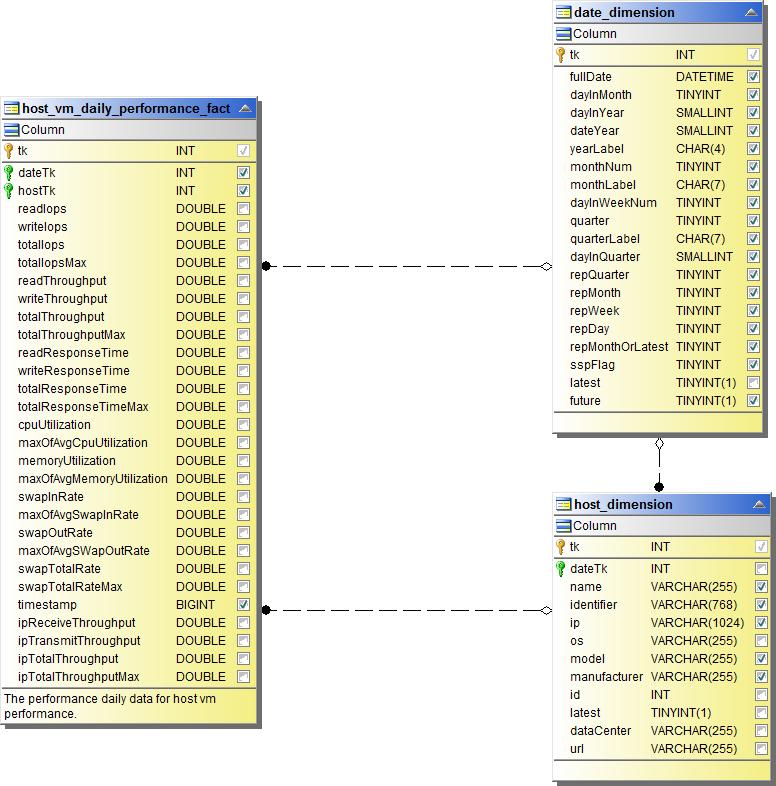Select fact-to-date_dimension relationship solid endpoint
776x786 pixels.
pos(266,266)
